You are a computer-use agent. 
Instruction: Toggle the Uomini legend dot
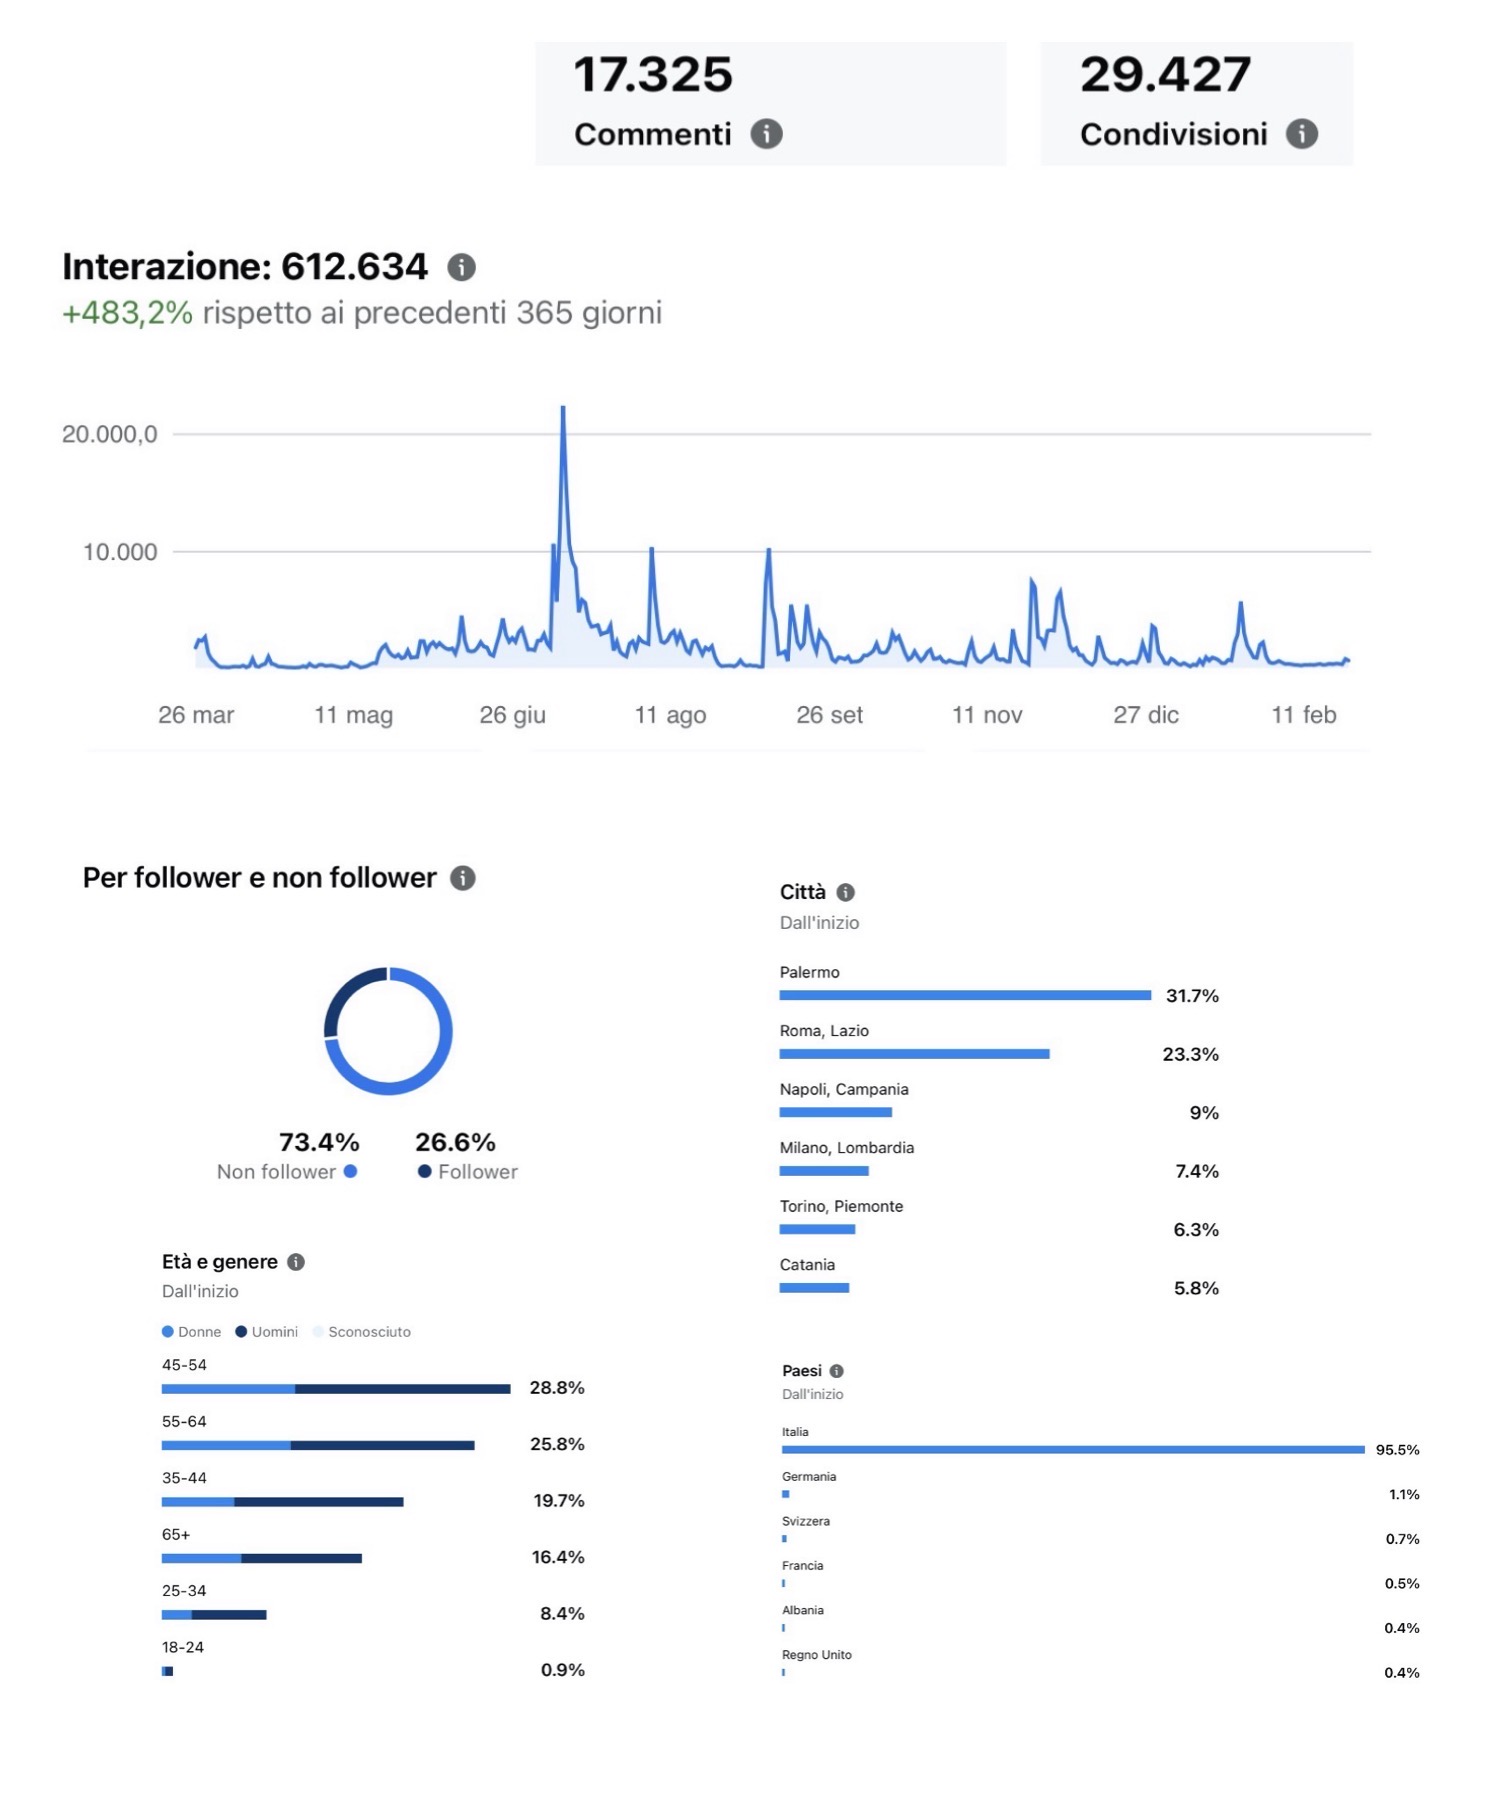(241, 1332)
